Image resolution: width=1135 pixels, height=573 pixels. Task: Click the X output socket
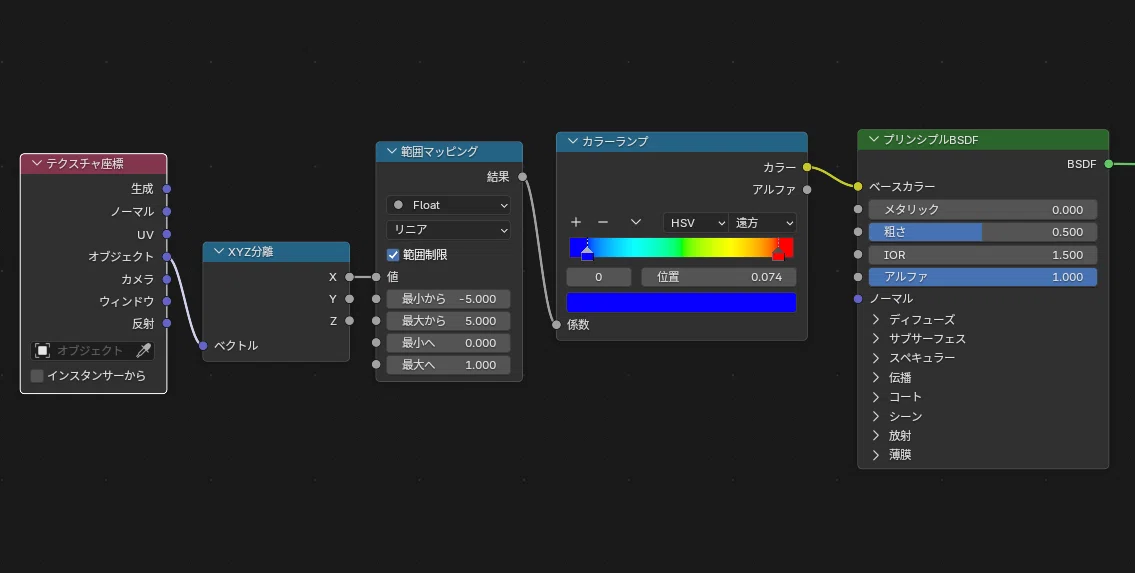point(350,276)
